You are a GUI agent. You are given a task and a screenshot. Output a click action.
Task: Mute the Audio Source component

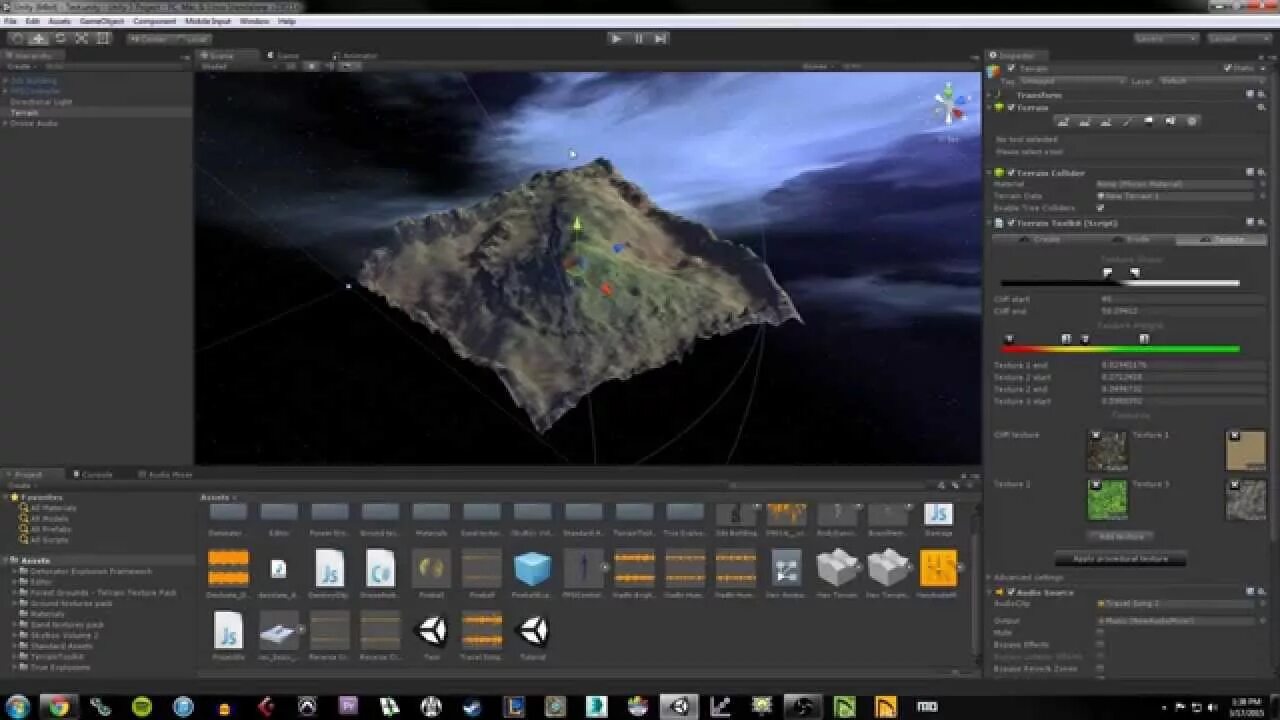pyautogui.click(x=1100, y=630)
